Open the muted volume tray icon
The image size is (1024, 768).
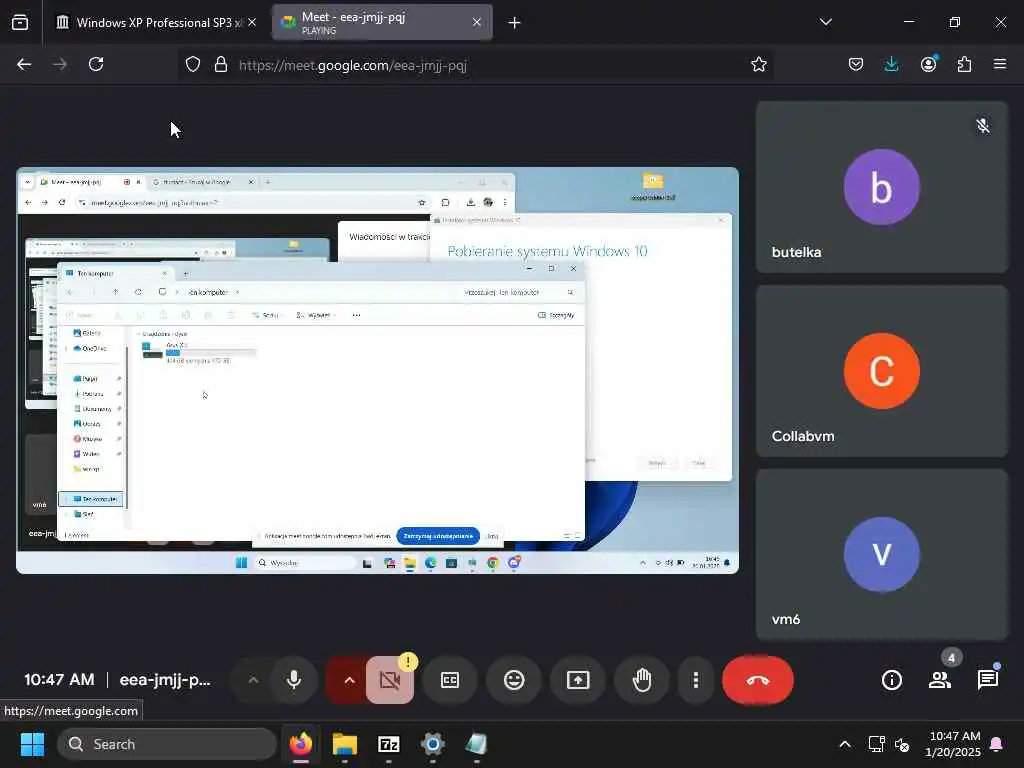tap(902, 744)
